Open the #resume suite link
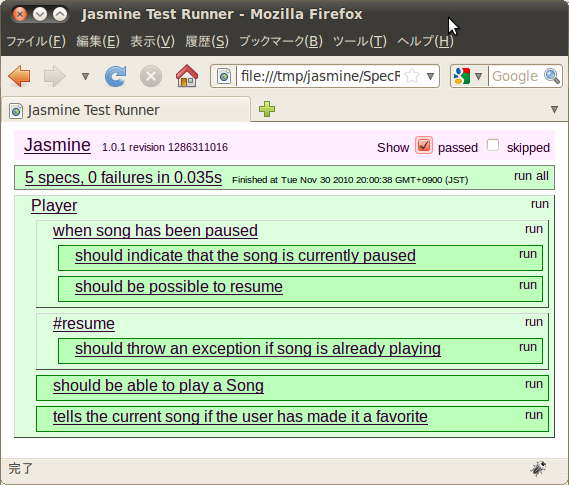 click(x=84, y=324)
